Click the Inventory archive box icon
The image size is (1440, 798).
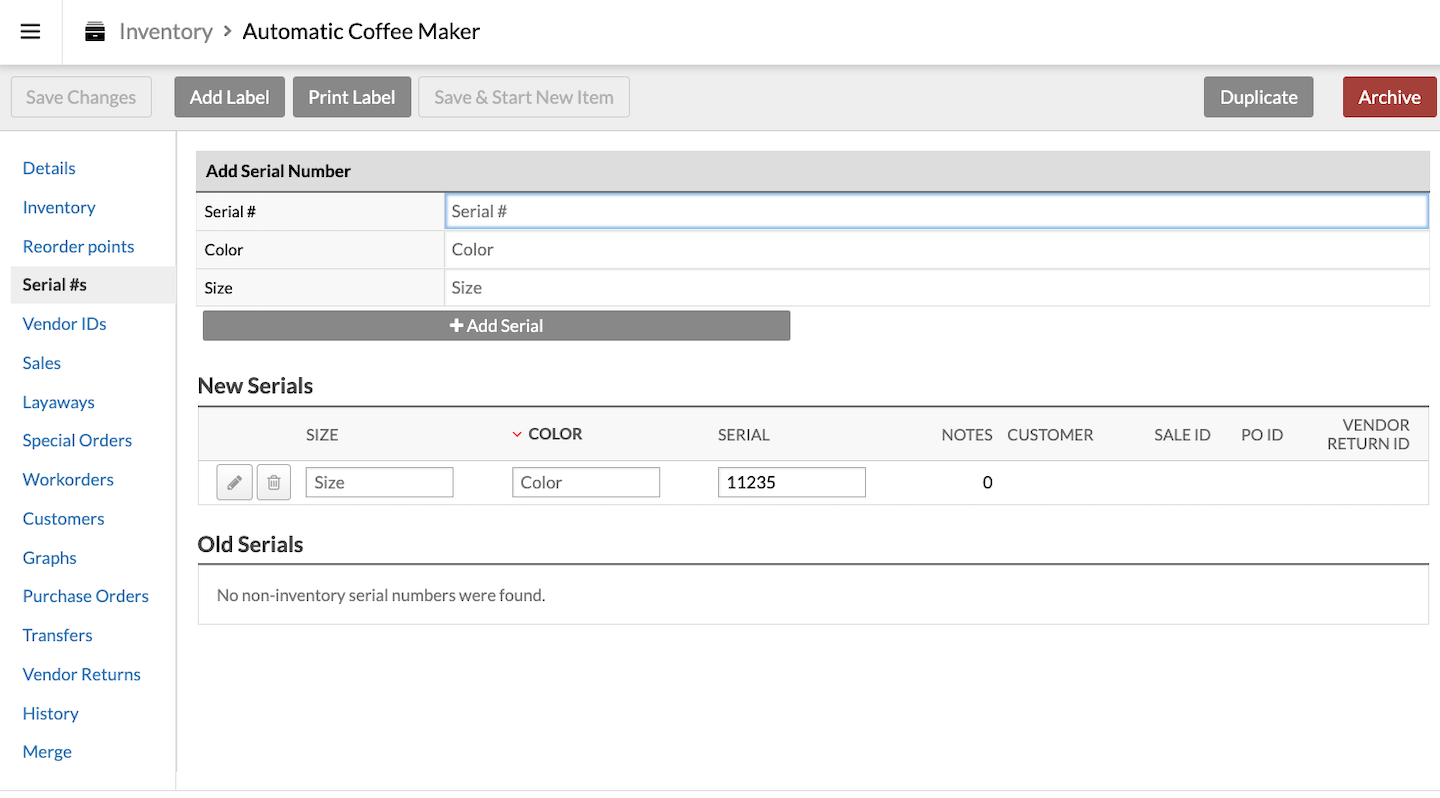(95, 32)
